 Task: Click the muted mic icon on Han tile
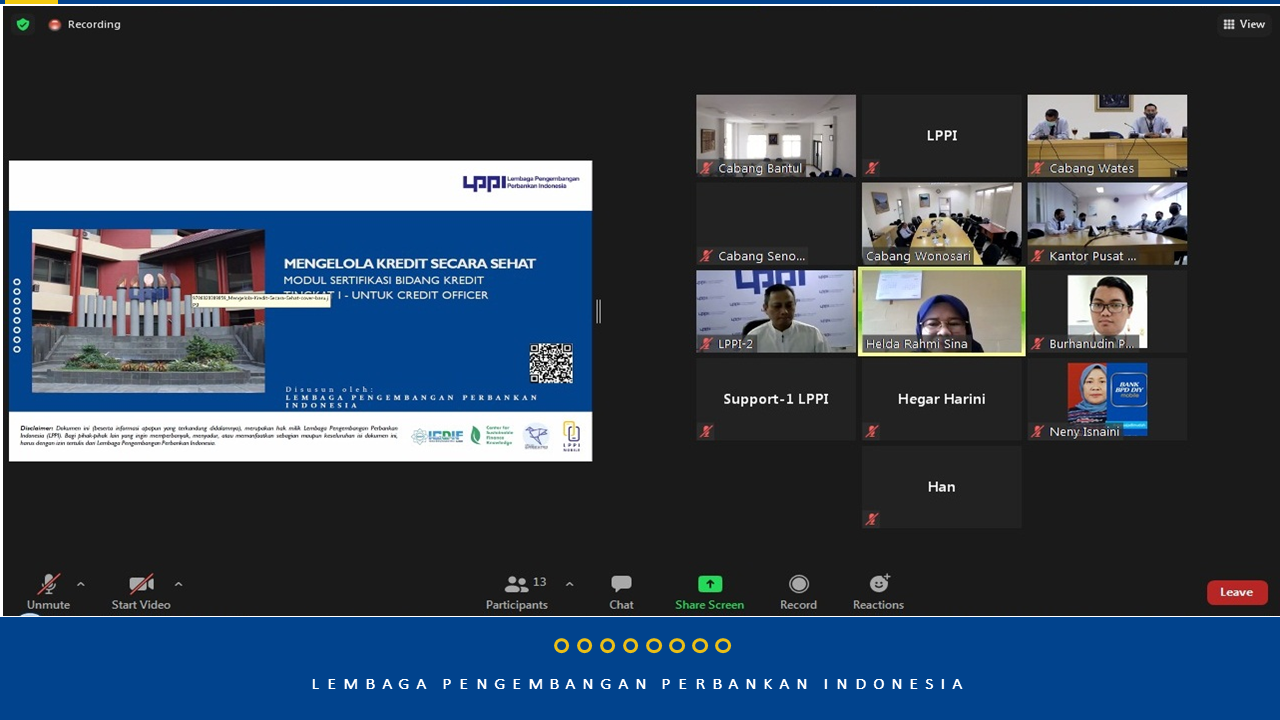(872, 519)
